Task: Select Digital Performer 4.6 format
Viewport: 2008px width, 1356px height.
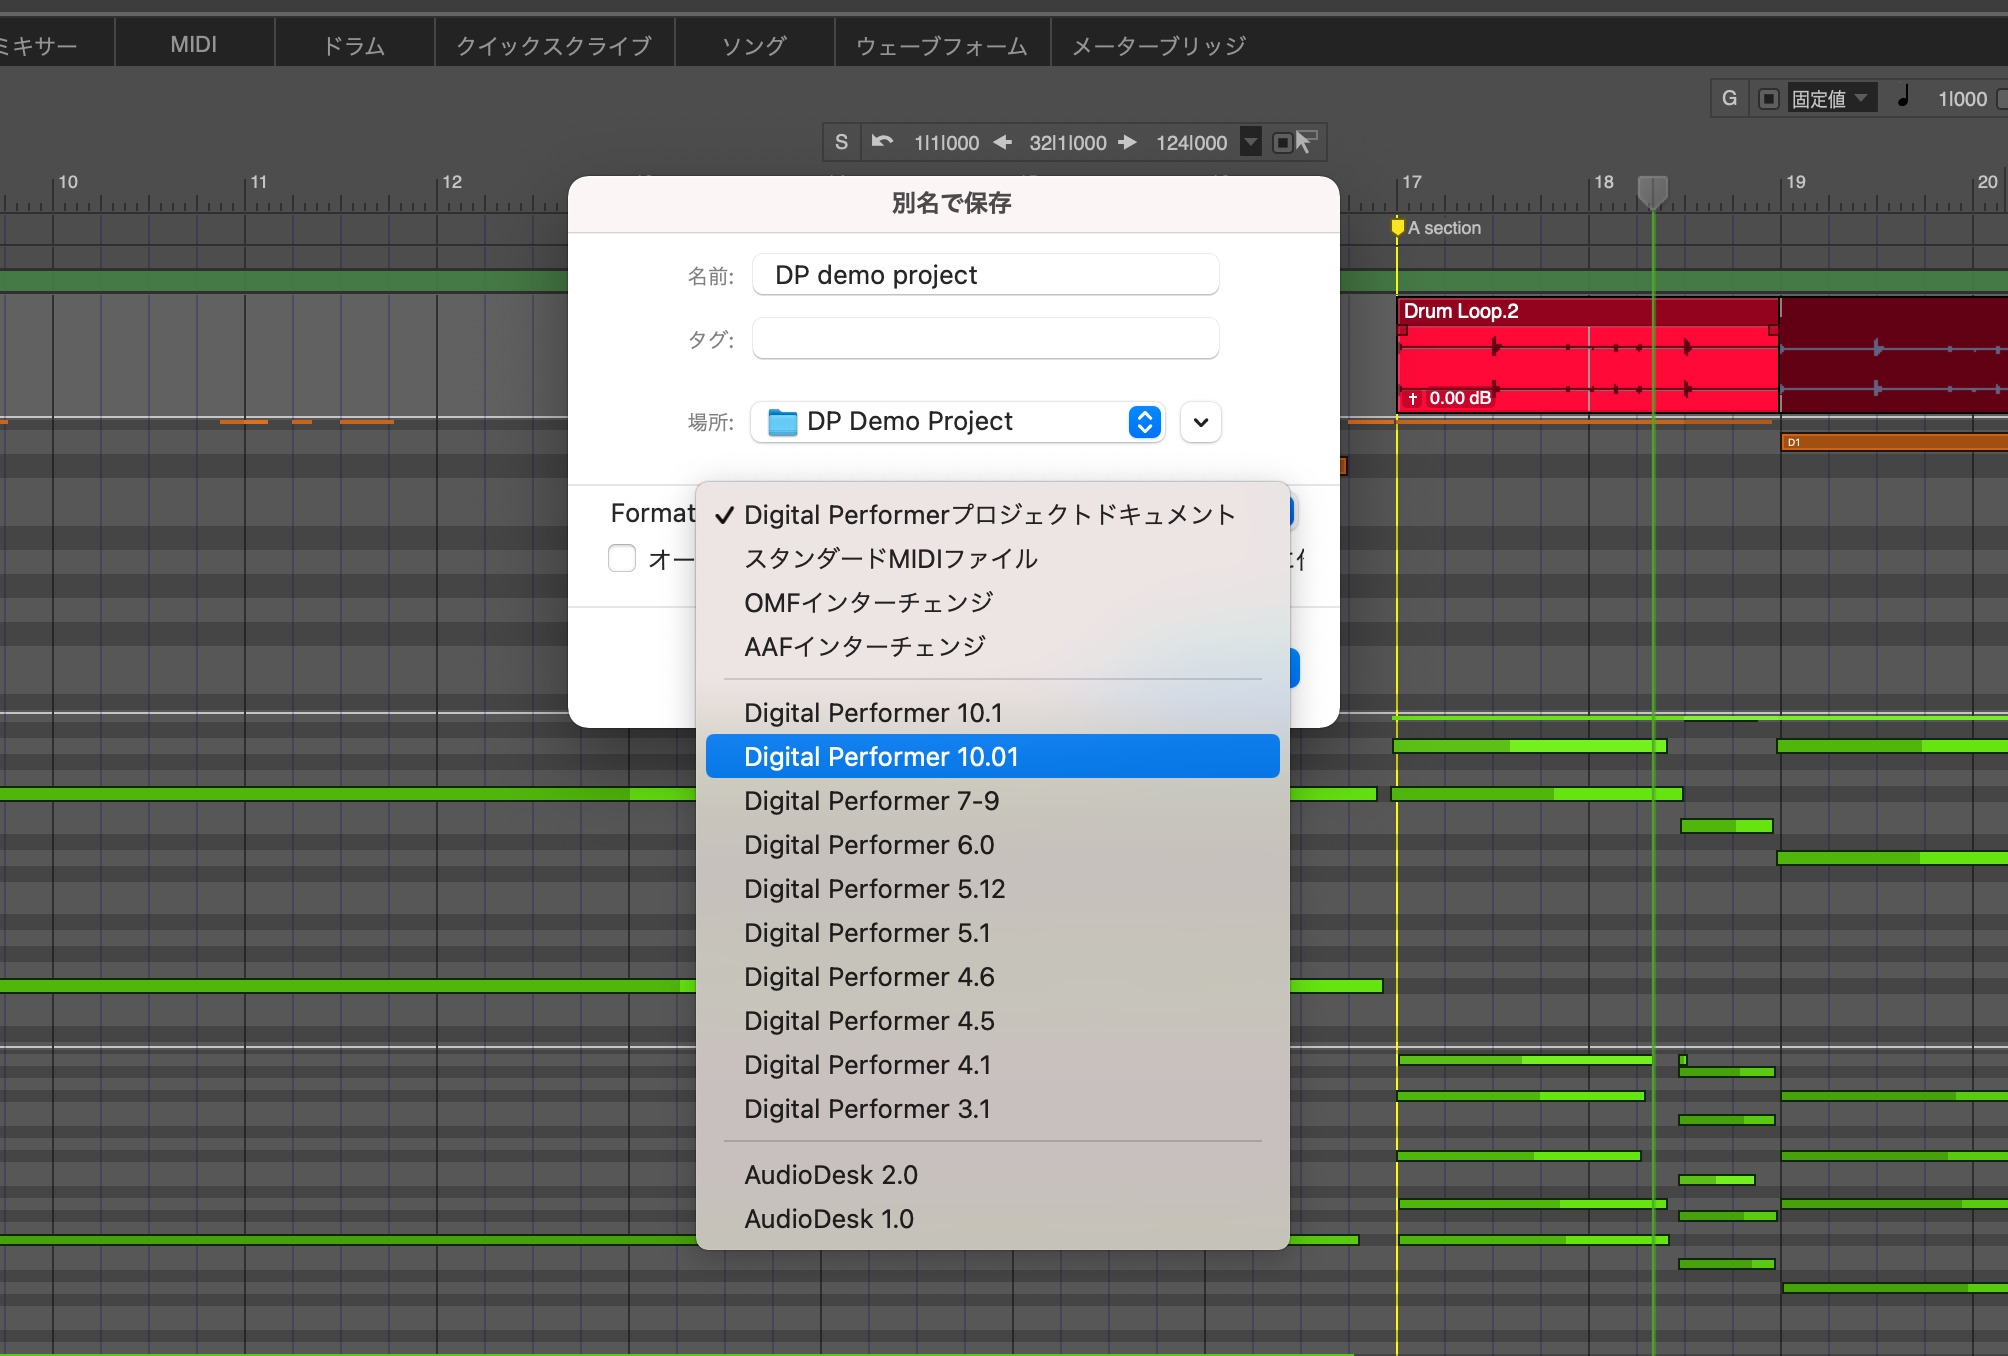Action: [x=992, y=976]
